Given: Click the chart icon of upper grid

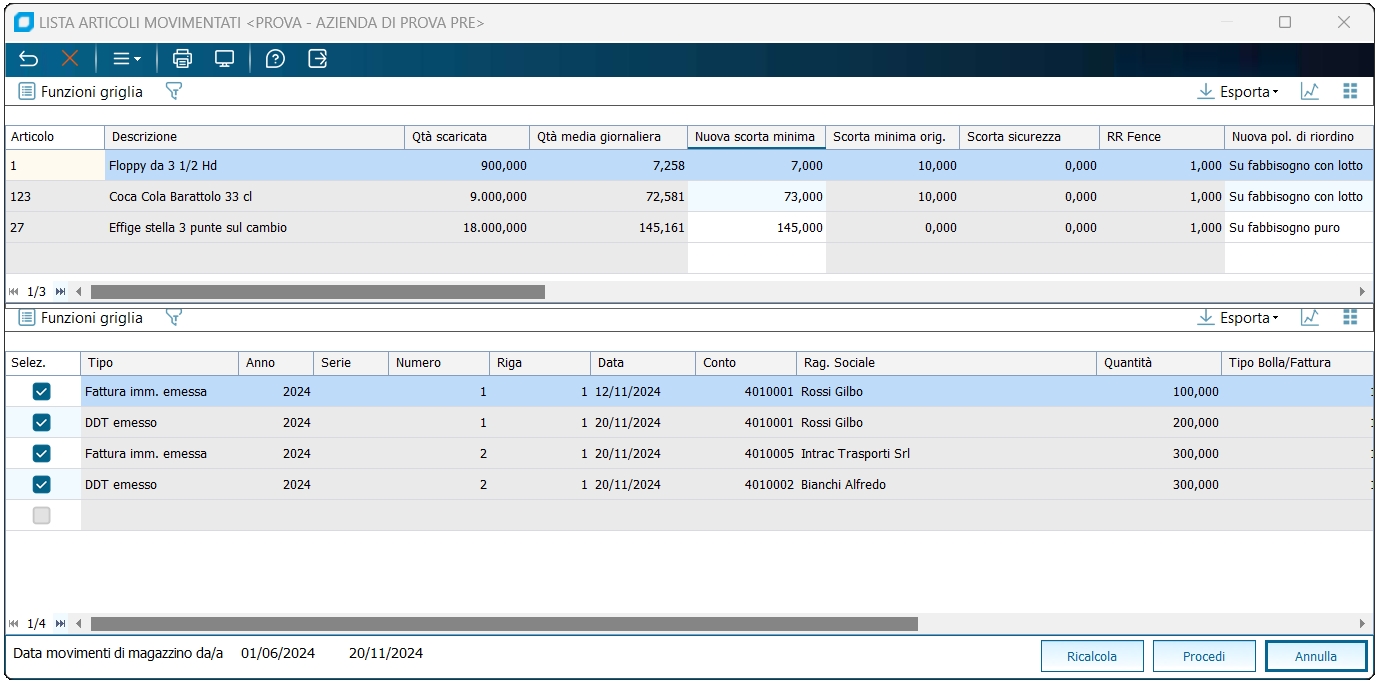Looking at the screenshot, I should 1310,92.
